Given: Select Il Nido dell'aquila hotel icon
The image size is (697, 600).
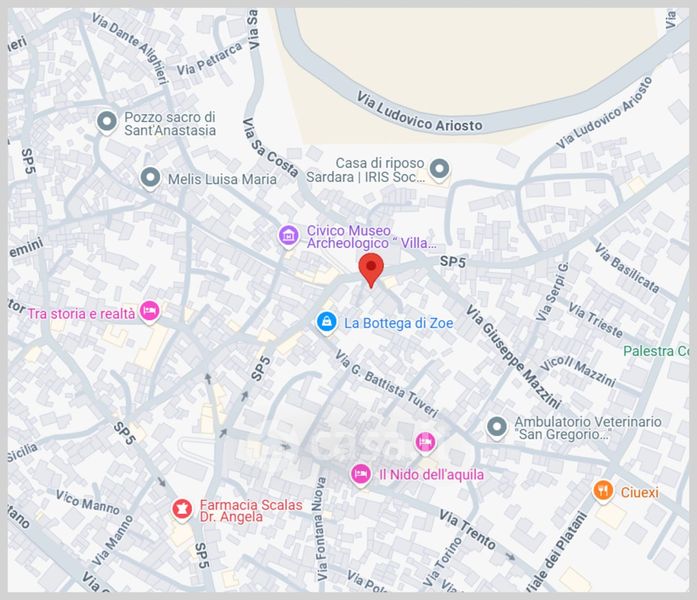Looking at the screenshot, I should (x=361, y=474).
